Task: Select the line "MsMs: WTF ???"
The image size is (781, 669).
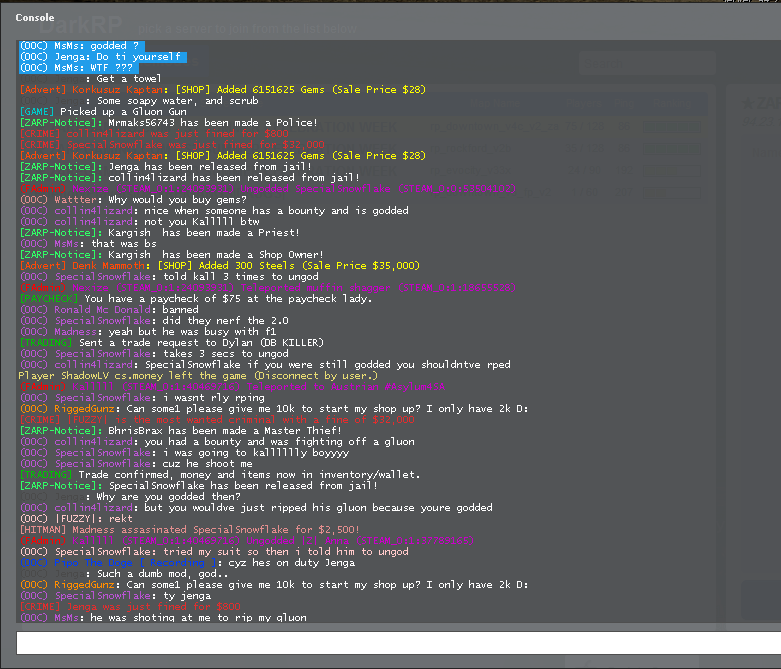Action: 79,68
